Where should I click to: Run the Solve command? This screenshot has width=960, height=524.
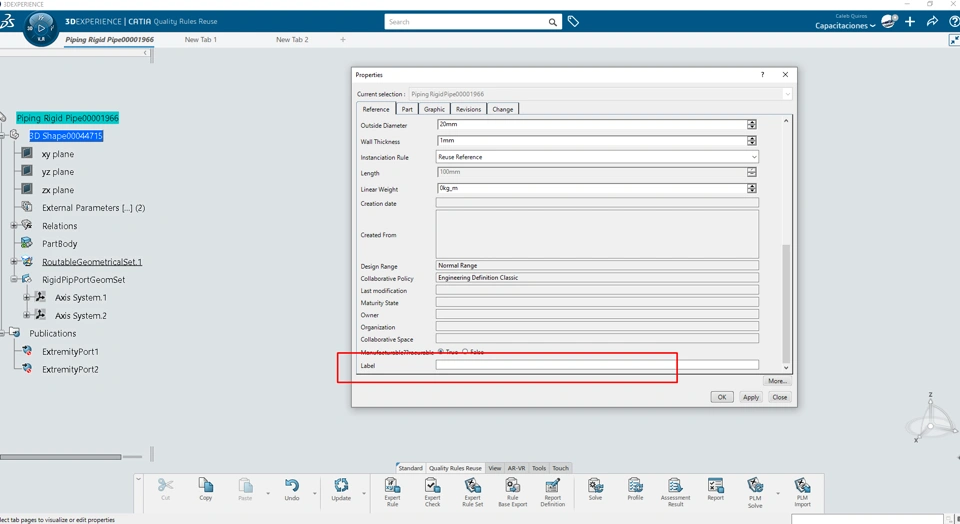pos(595,488)
